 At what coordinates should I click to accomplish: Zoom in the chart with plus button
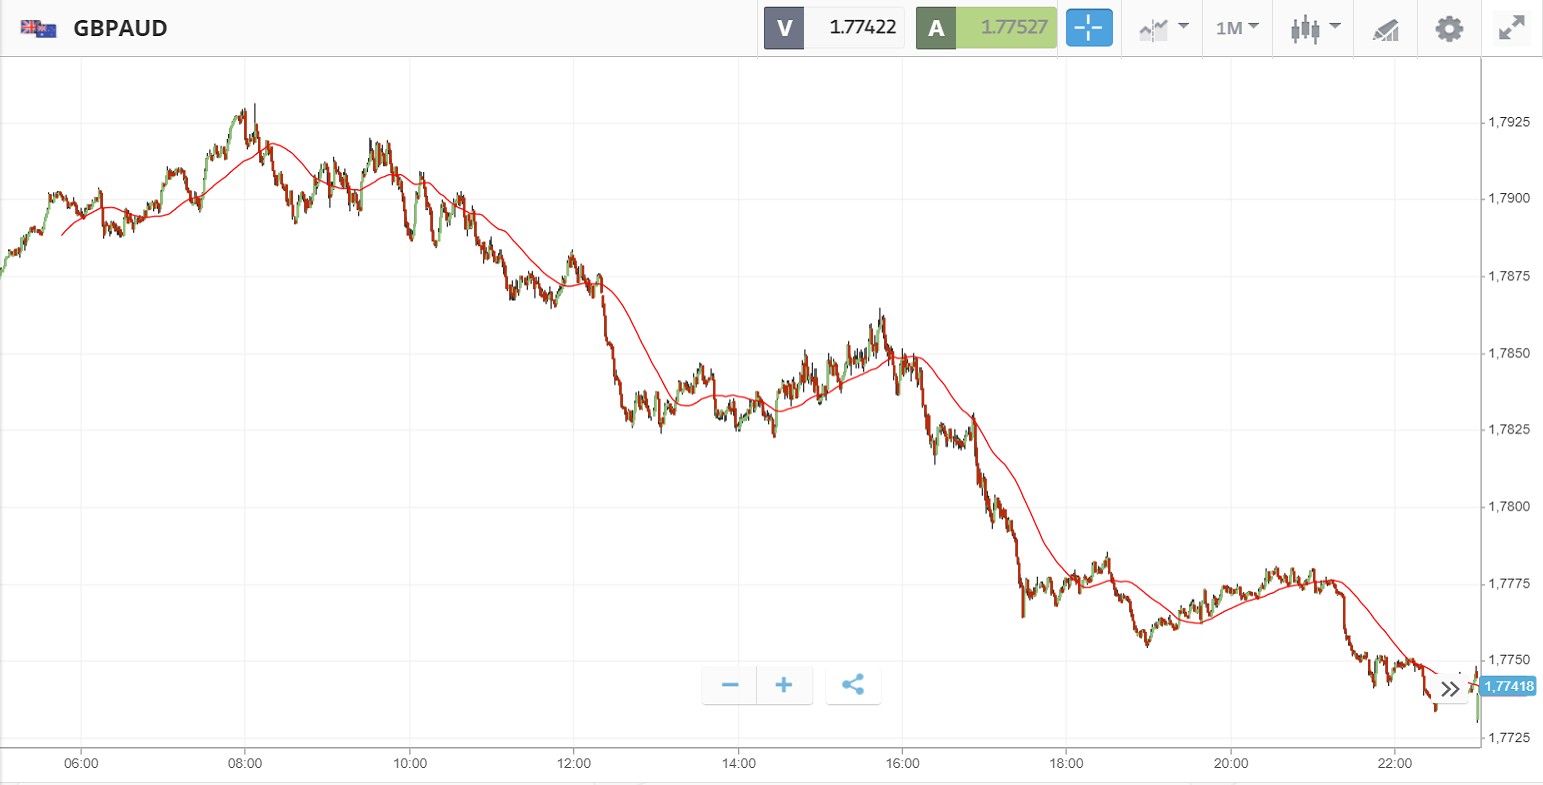click(784, 685)
